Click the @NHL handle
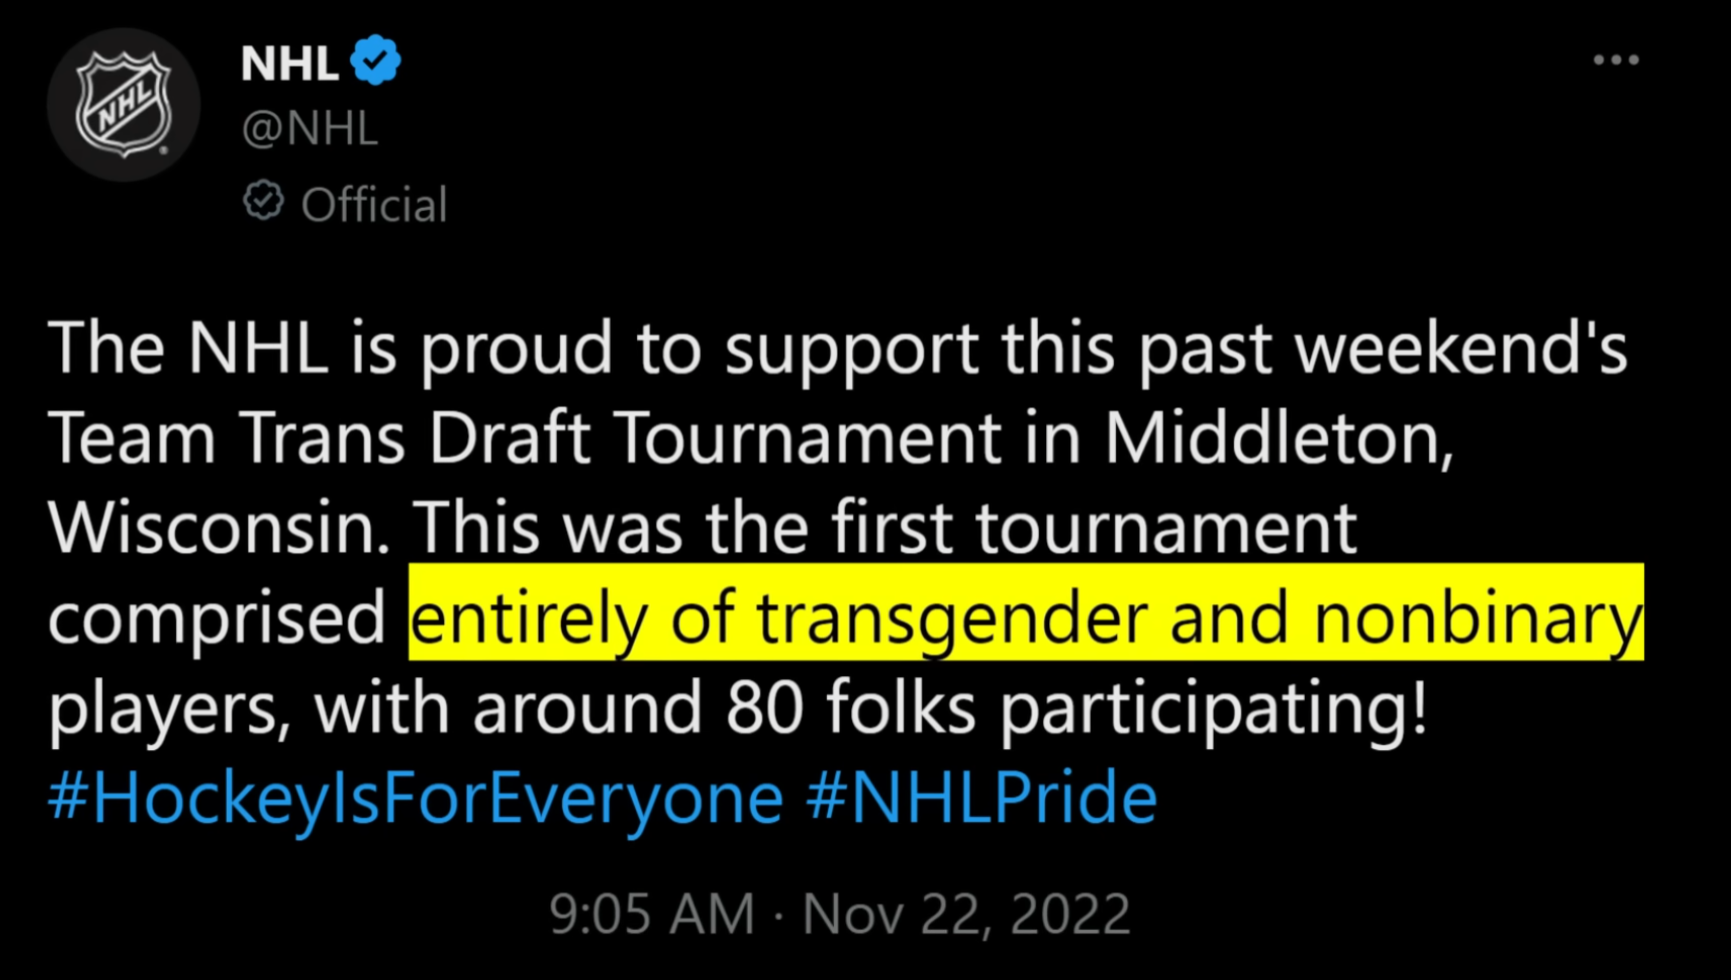 (x=310, y=130)
